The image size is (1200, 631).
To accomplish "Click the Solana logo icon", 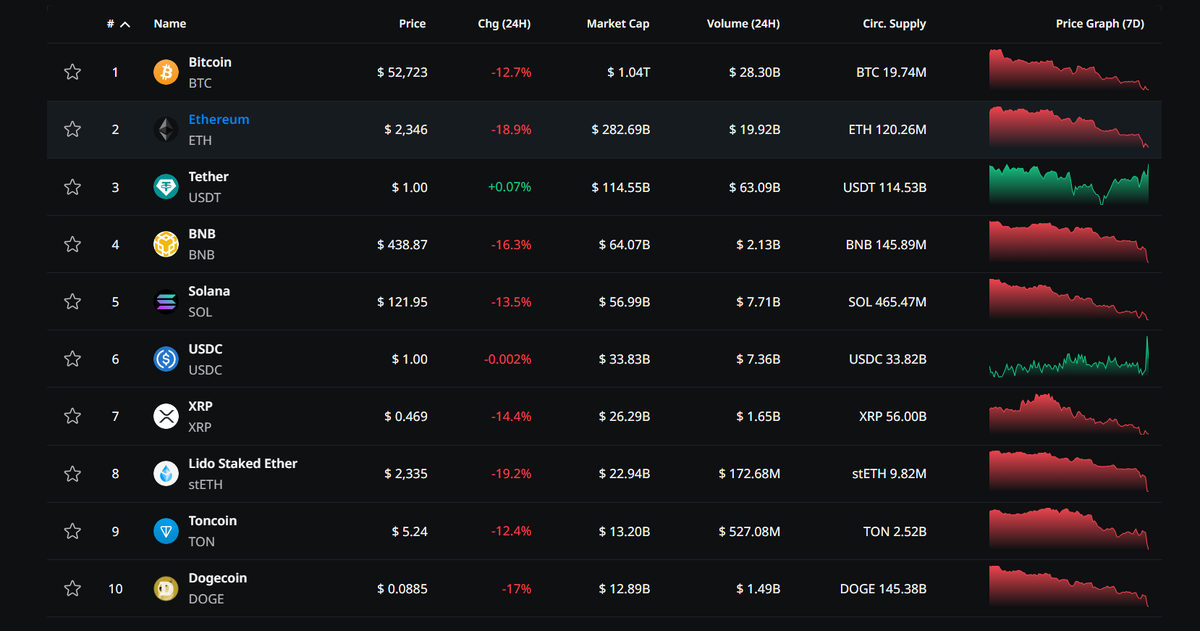I will coord(166,301).
